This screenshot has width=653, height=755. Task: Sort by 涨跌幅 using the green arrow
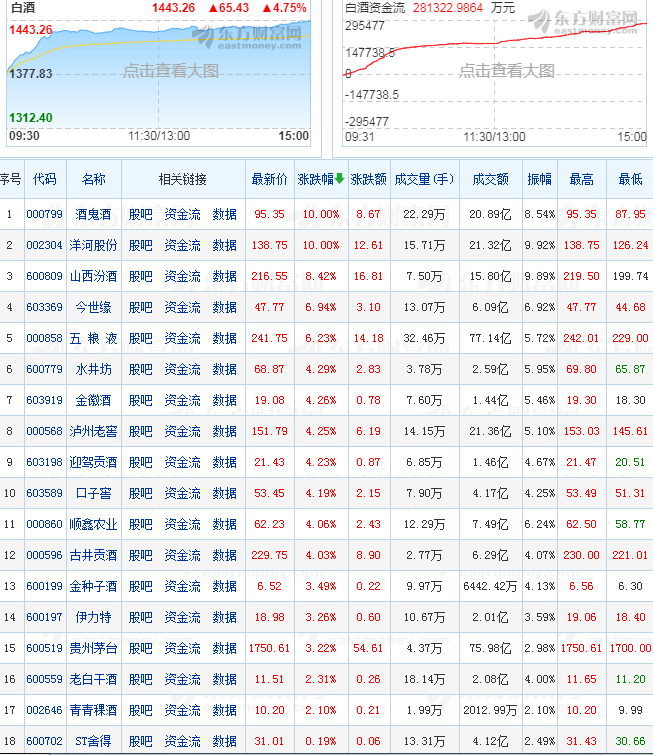tap(340, 179)
